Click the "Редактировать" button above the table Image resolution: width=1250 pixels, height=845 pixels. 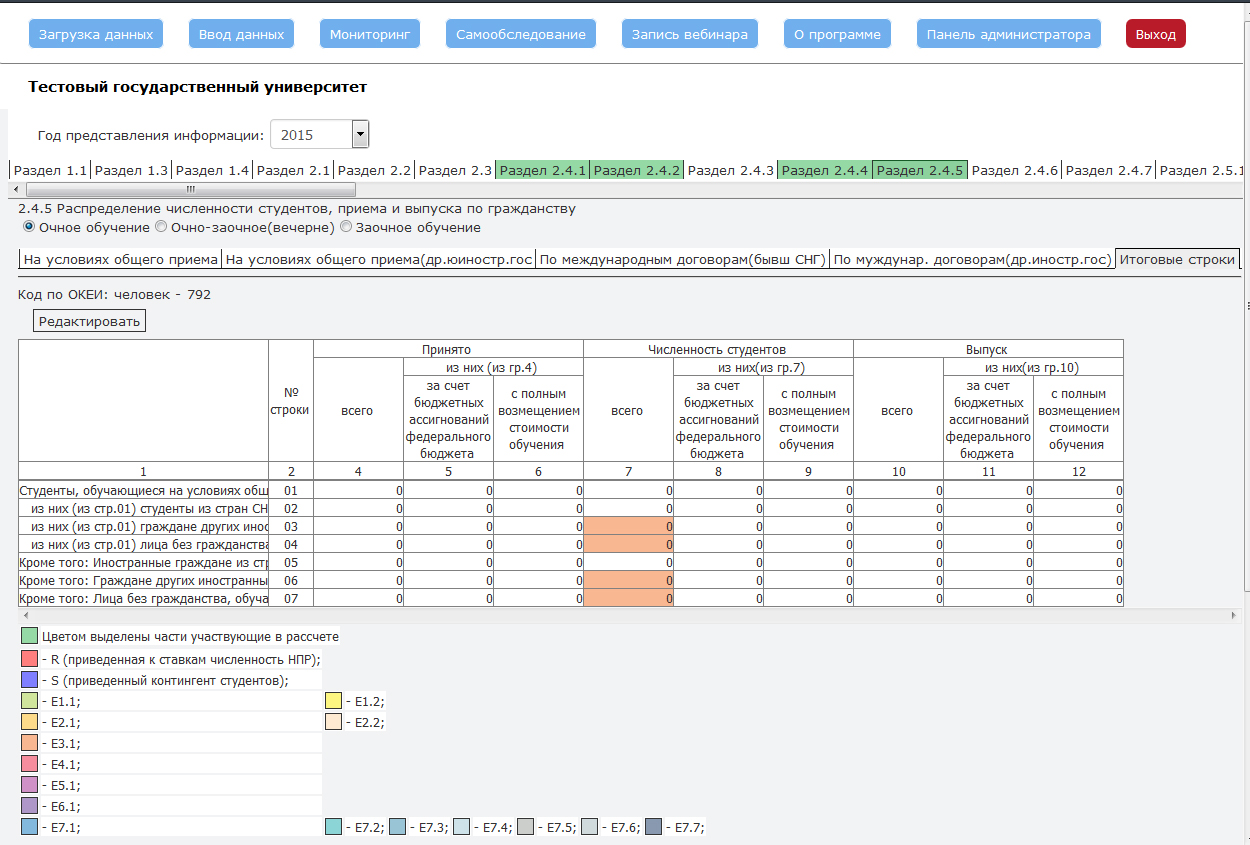click(x=90, y=320)
